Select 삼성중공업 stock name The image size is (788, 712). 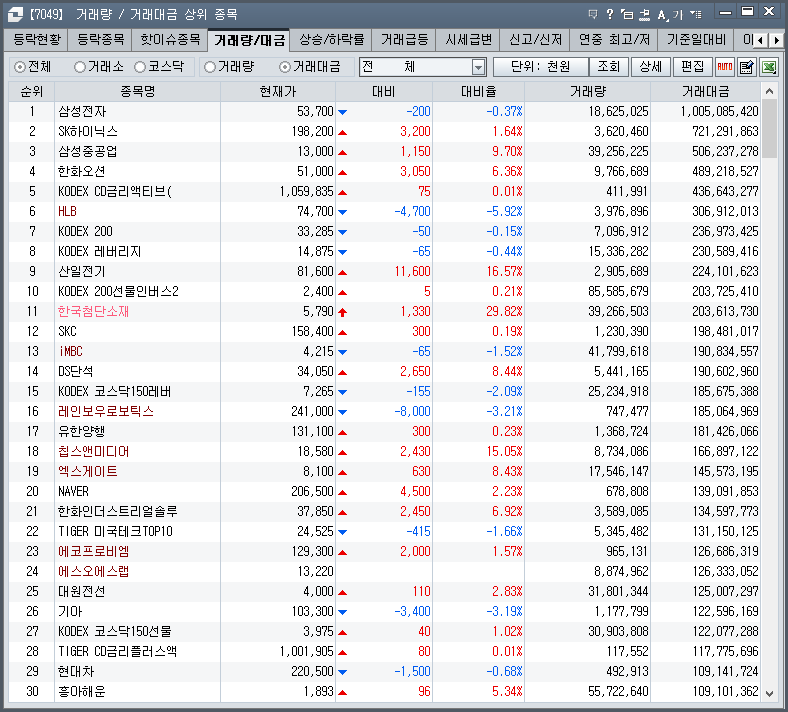[x=88, y=152]
